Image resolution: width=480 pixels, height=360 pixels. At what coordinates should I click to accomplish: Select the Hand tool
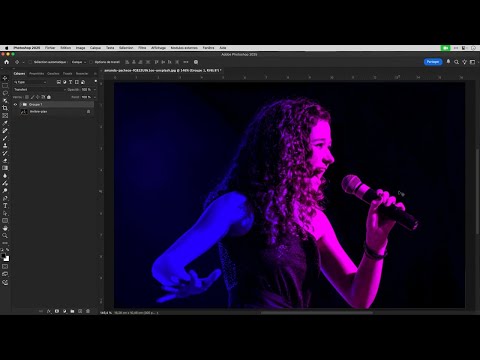(5, 228)
